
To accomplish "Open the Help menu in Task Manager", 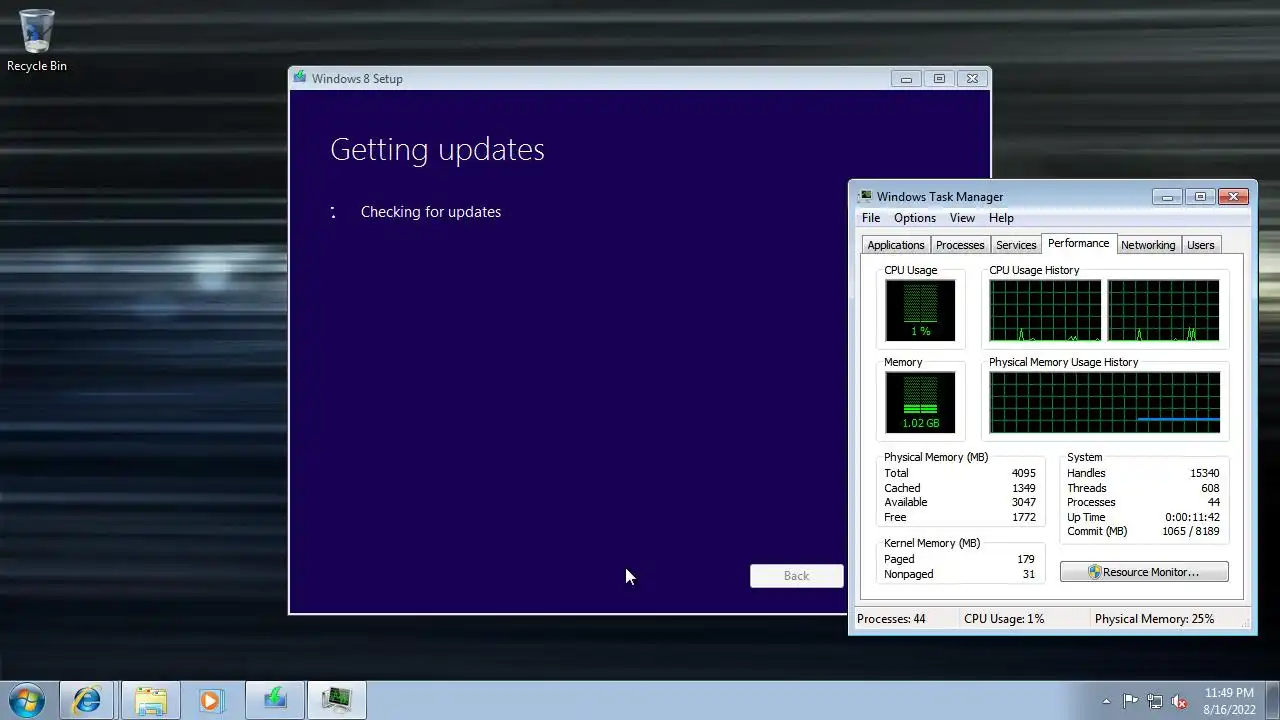I will [1001, 218].
